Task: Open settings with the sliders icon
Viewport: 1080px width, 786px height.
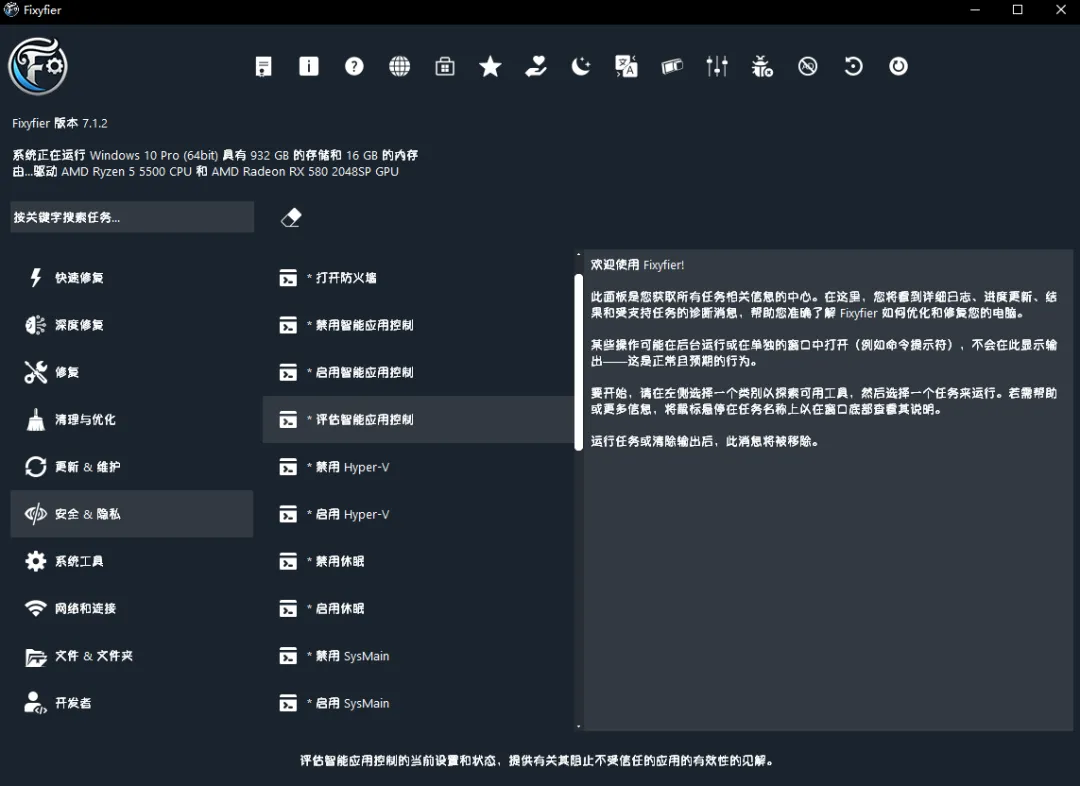Action: pos(717,66)
